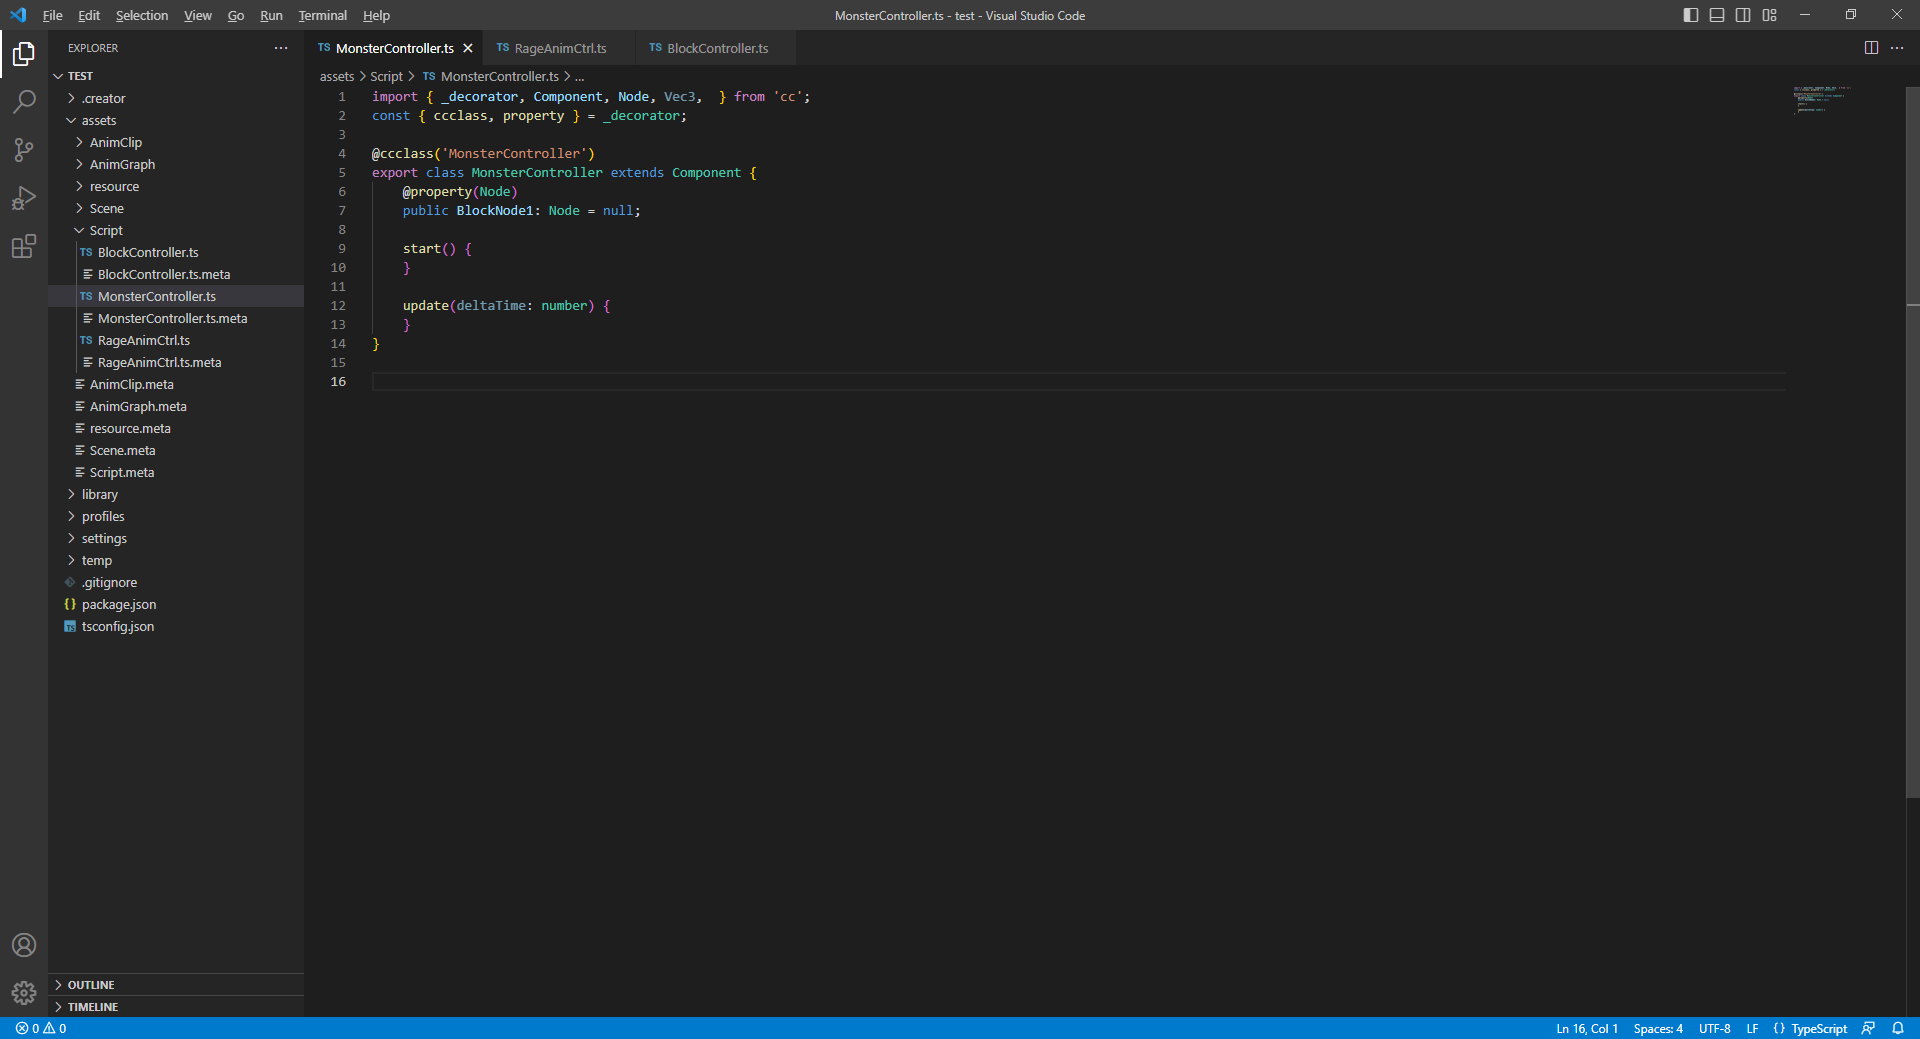The image size is (1920, 1039).
Task: Click the code minimap preview
Action: pos(1822,100)
